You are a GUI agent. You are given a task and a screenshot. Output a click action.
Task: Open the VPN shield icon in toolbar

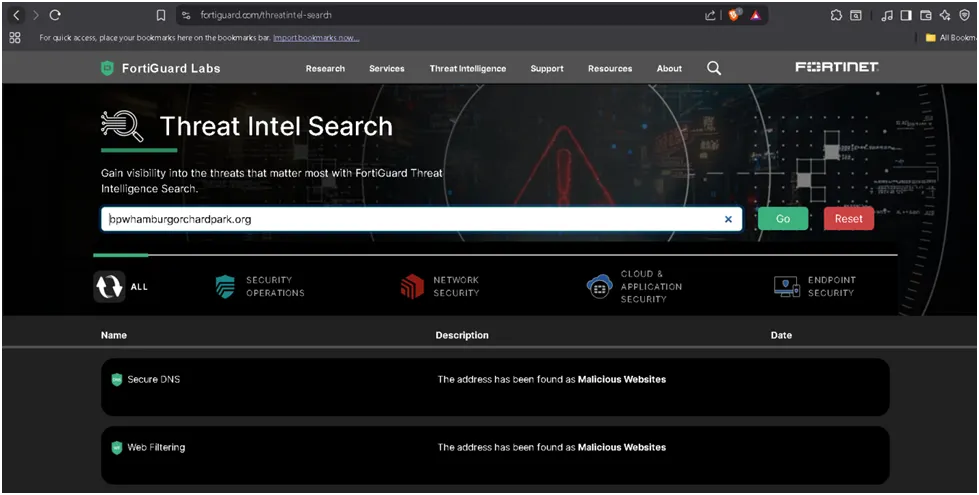(965, 16)
